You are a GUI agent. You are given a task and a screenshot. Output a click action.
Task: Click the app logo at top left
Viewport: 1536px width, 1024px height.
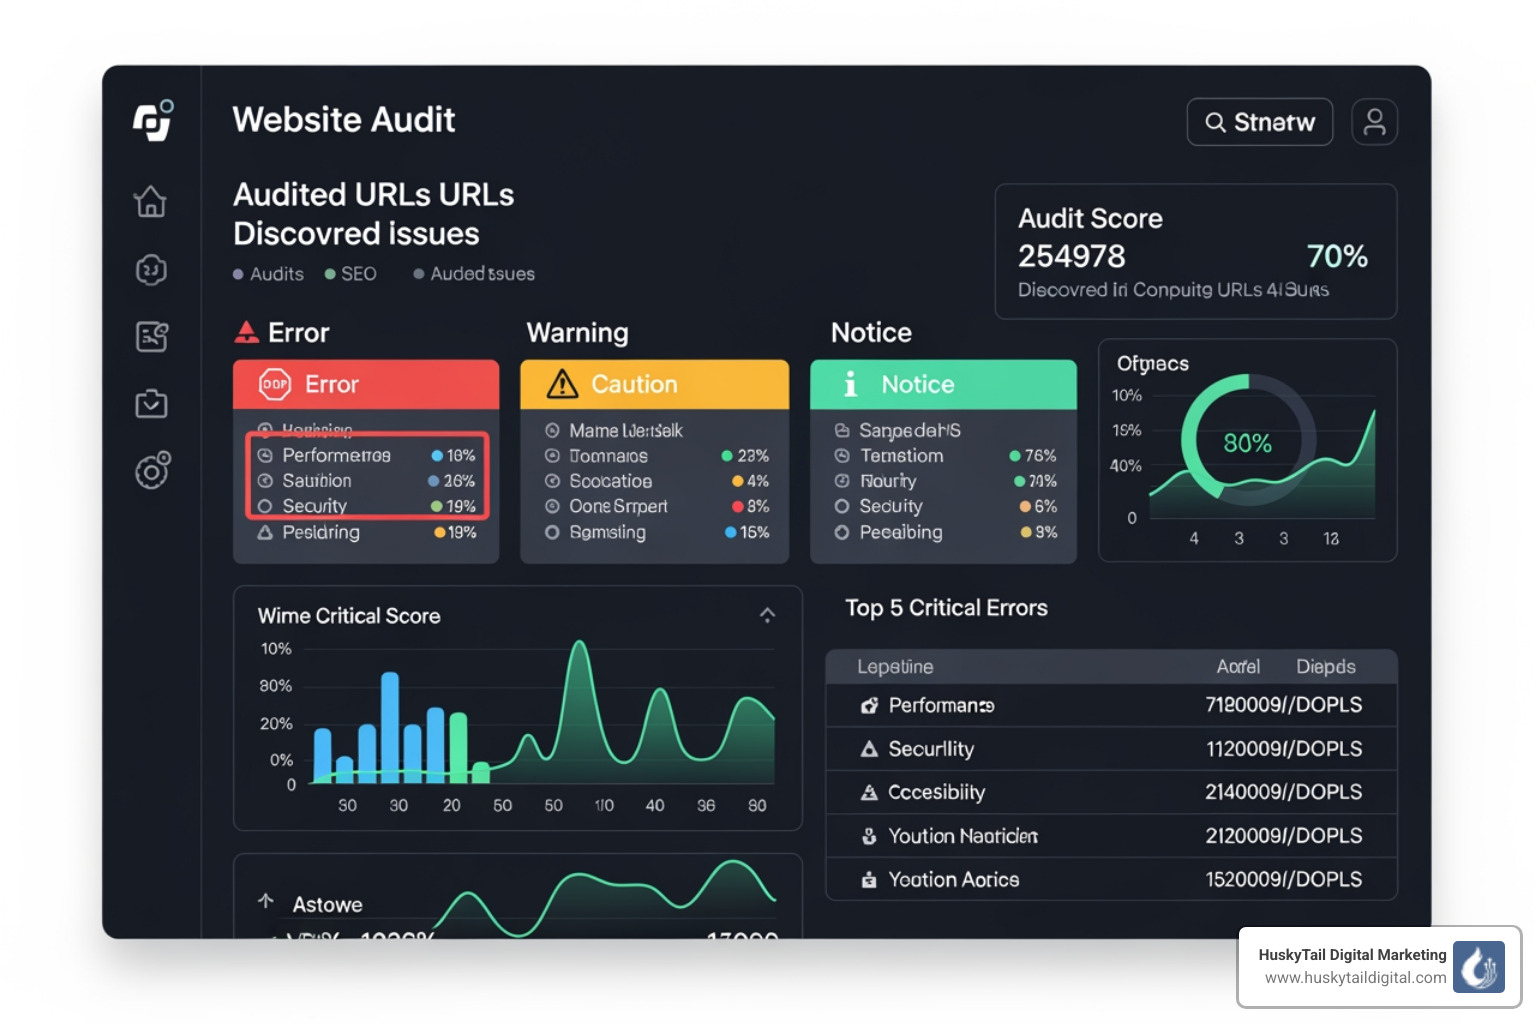151,119
